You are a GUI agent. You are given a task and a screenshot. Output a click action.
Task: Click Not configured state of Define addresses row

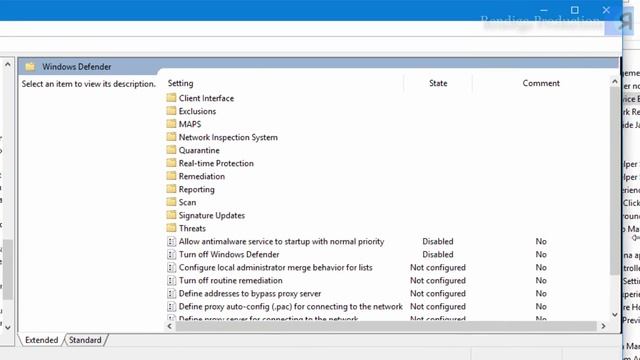[x=438, y=294]
